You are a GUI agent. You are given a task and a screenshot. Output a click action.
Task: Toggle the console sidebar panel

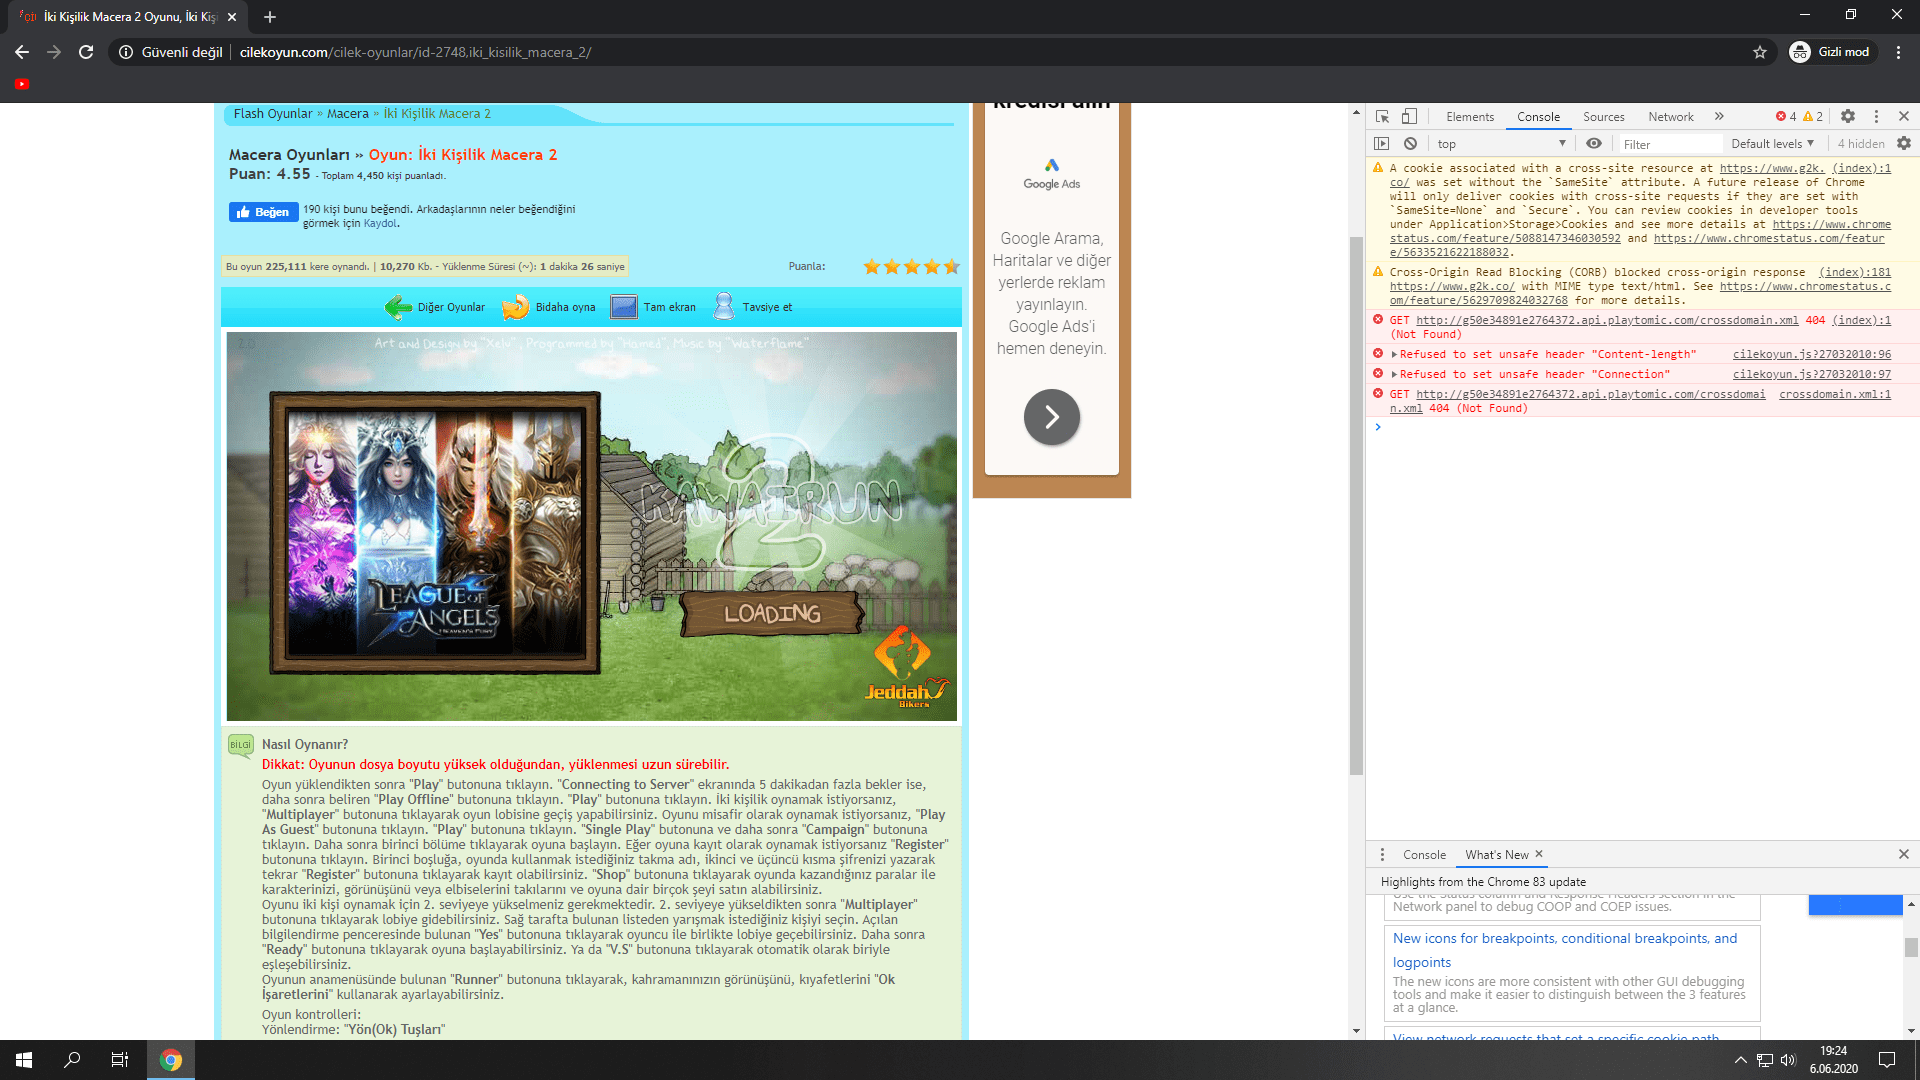click(x=1382, y=144)
